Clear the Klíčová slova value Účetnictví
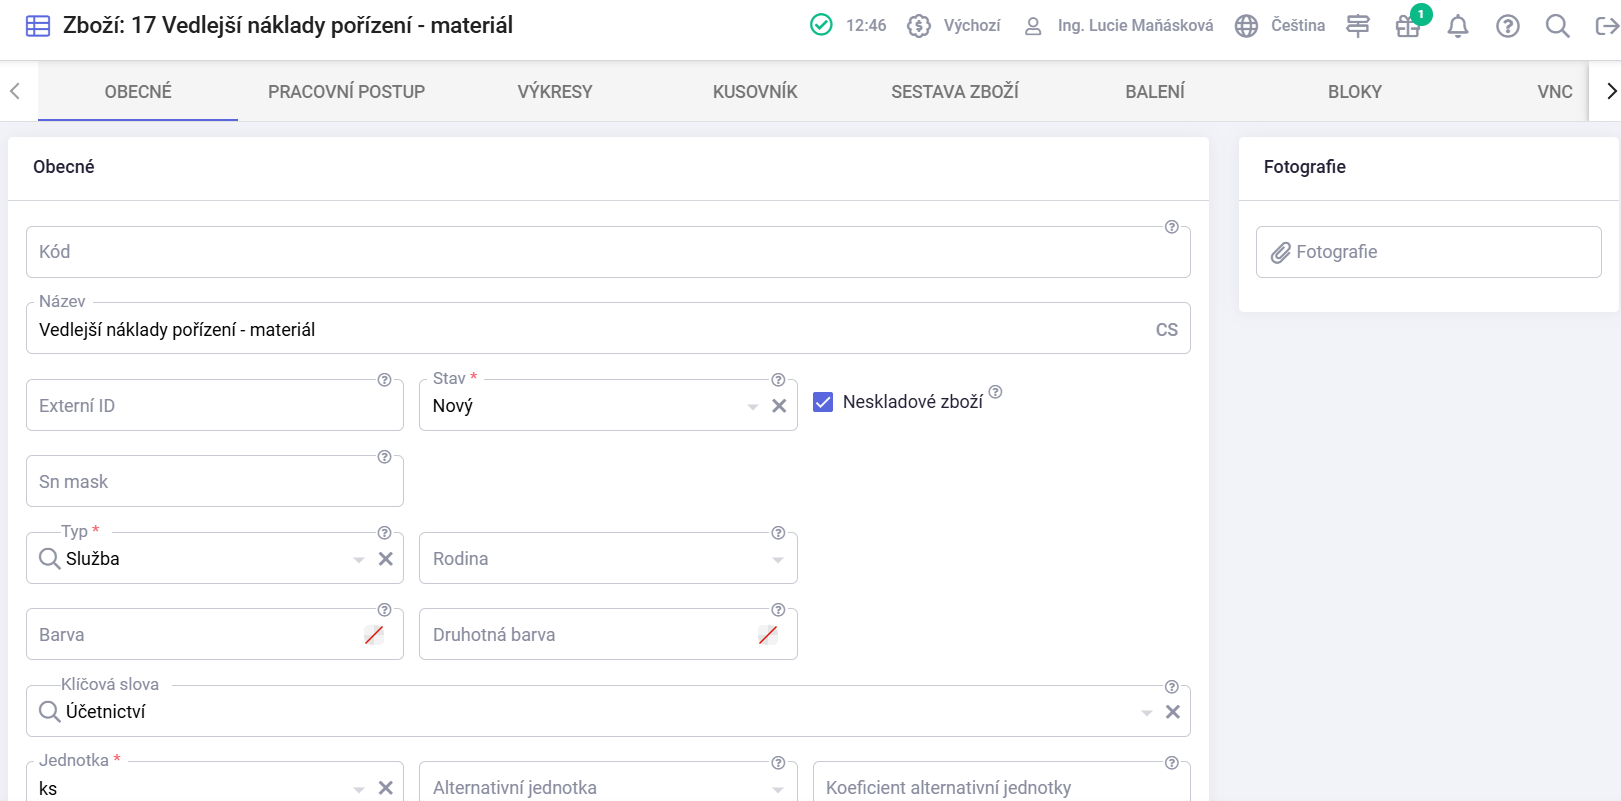Viewport: 1621px width, 801px height. pyautogui.click(x=1173, y=712)
